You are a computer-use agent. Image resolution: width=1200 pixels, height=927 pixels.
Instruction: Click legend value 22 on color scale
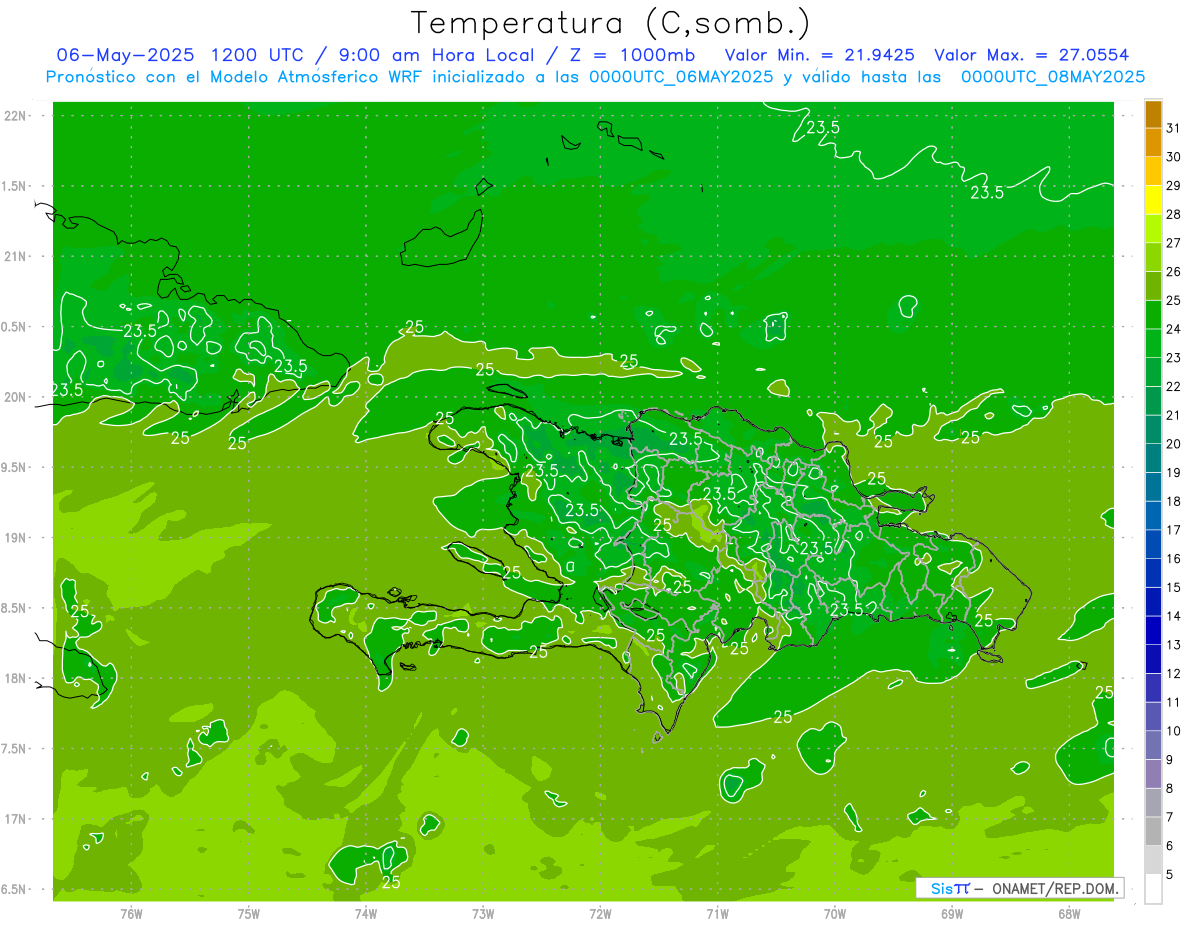pyautogui.click(x=1174, y=387)
